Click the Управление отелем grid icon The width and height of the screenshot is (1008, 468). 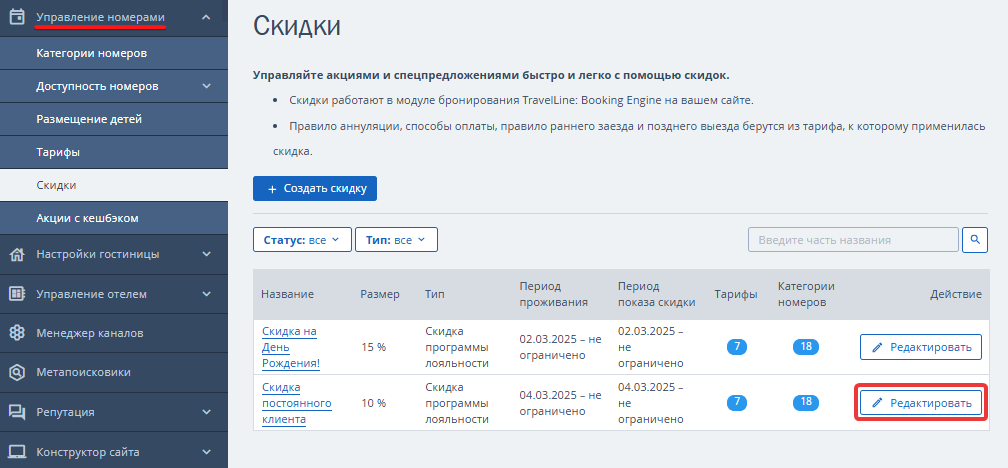tap(17, 294)
